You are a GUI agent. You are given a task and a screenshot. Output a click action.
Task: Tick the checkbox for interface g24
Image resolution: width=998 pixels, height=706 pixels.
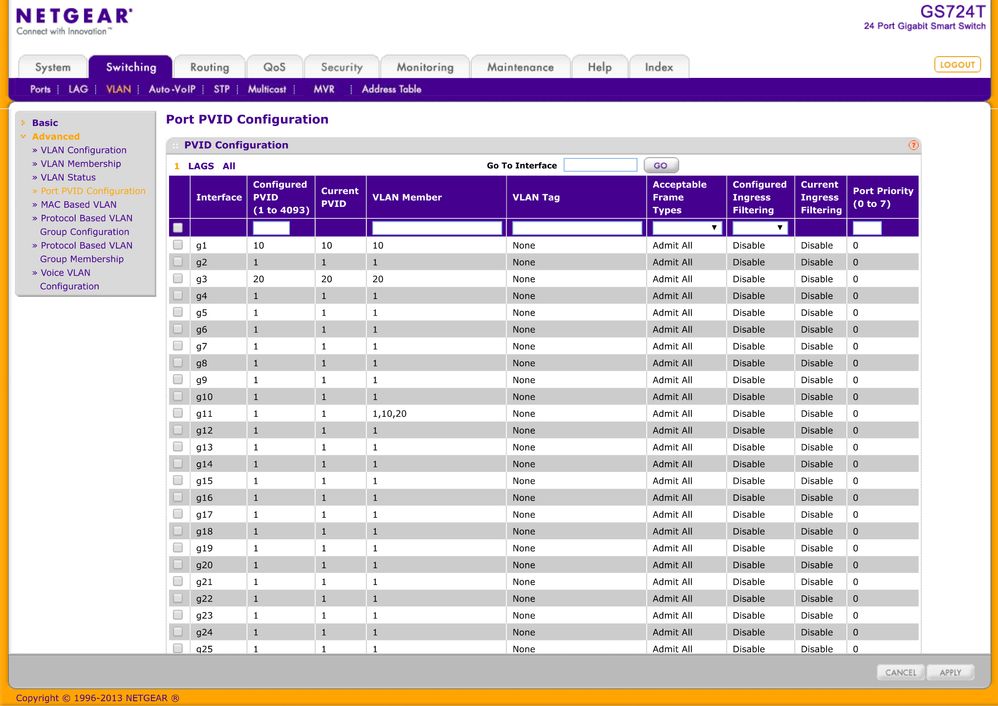click(x=178, y=632)
